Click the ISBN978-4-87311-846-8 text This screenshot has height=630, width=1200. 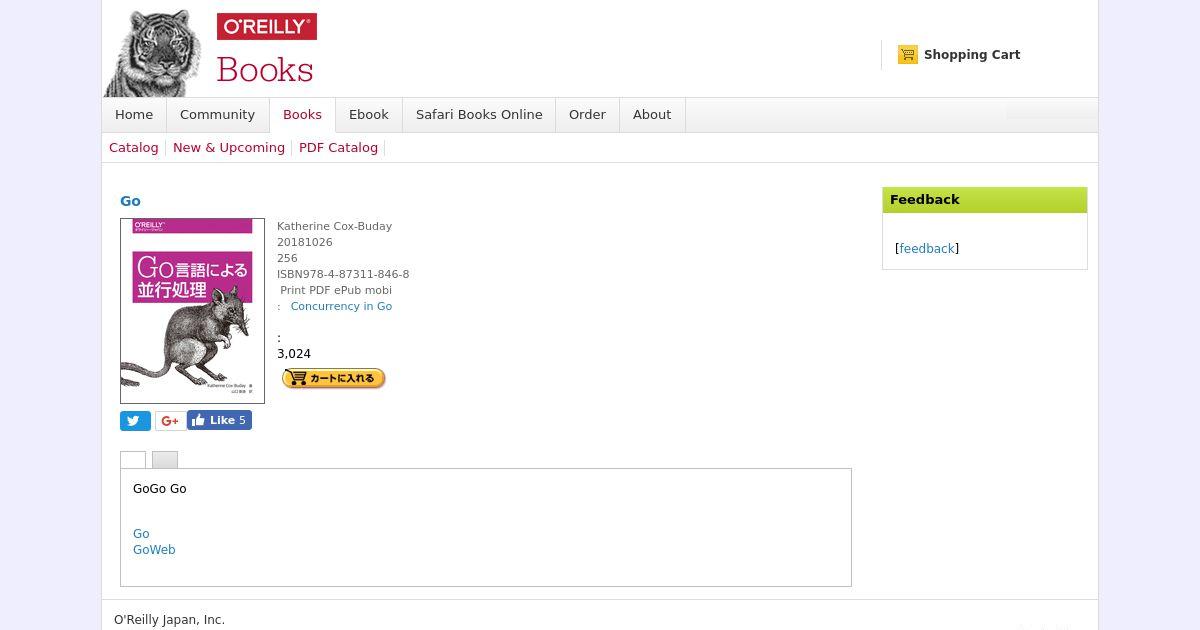pos(343,274)
